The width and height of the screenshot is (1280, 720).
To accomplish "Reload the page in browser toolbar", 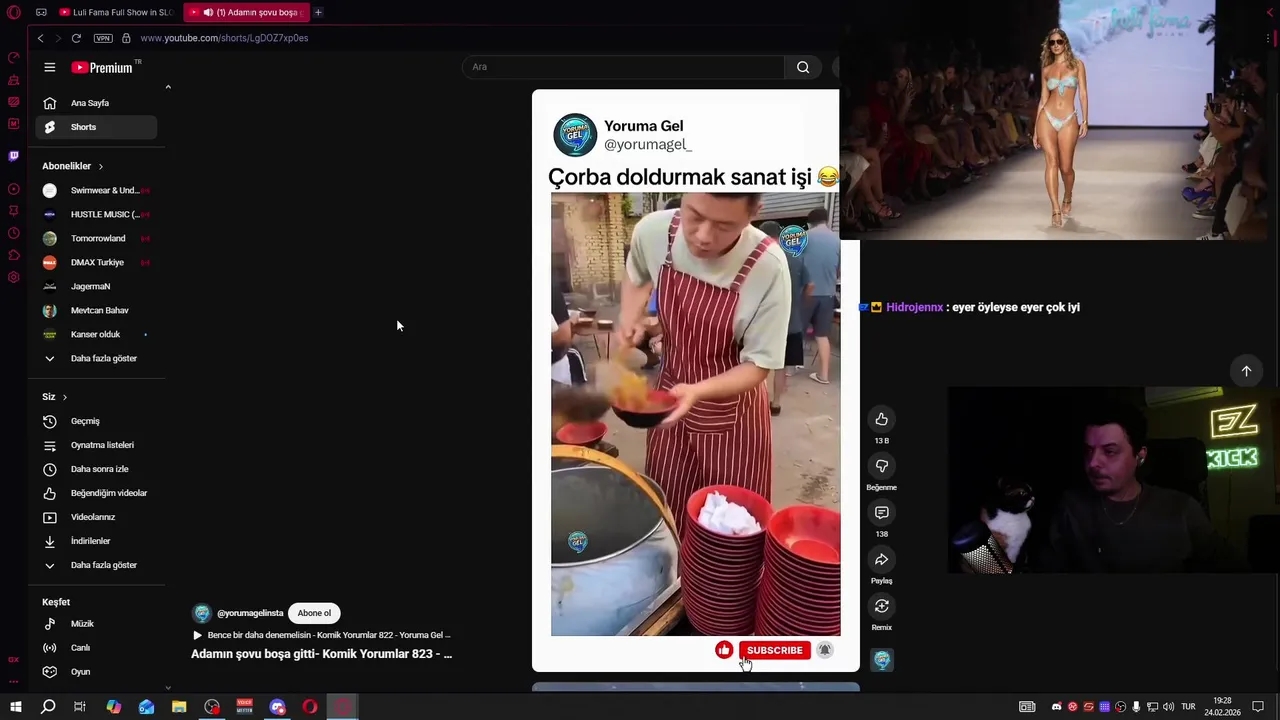I will pyautogui.click(x=76, y=38).
